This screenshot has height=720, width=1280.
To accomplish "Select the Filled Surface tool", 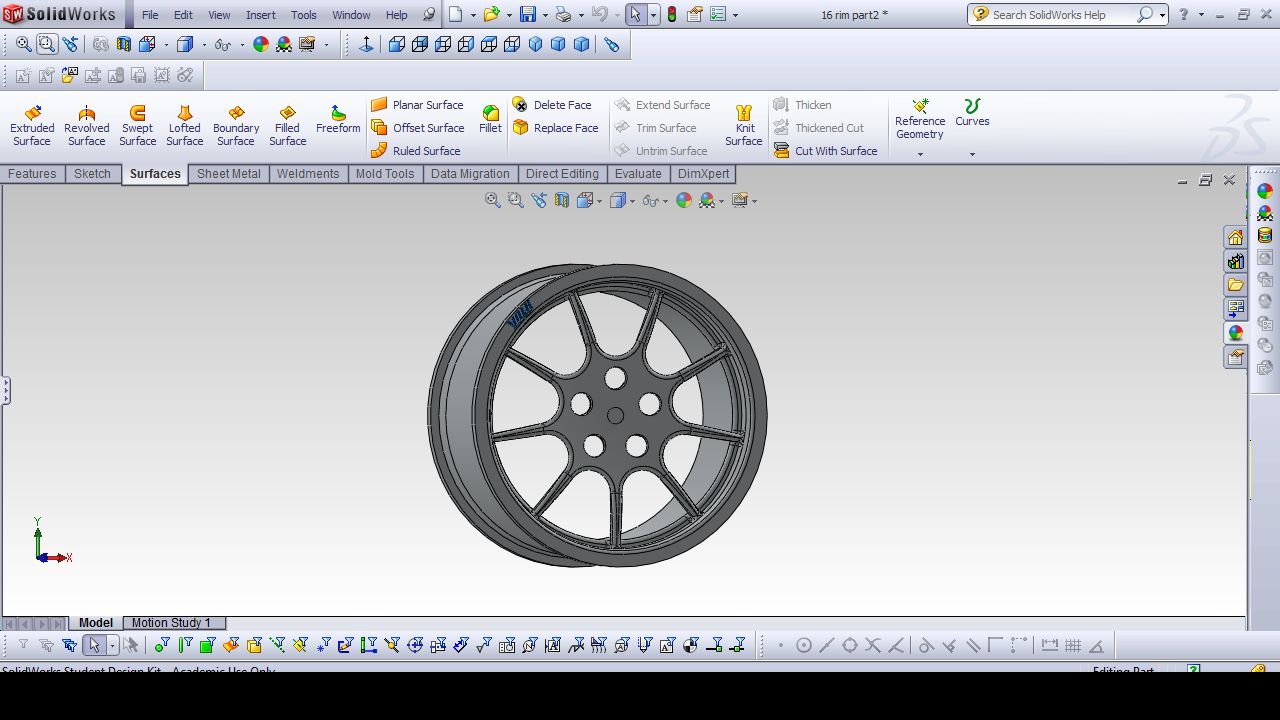I will click(288, 126).
